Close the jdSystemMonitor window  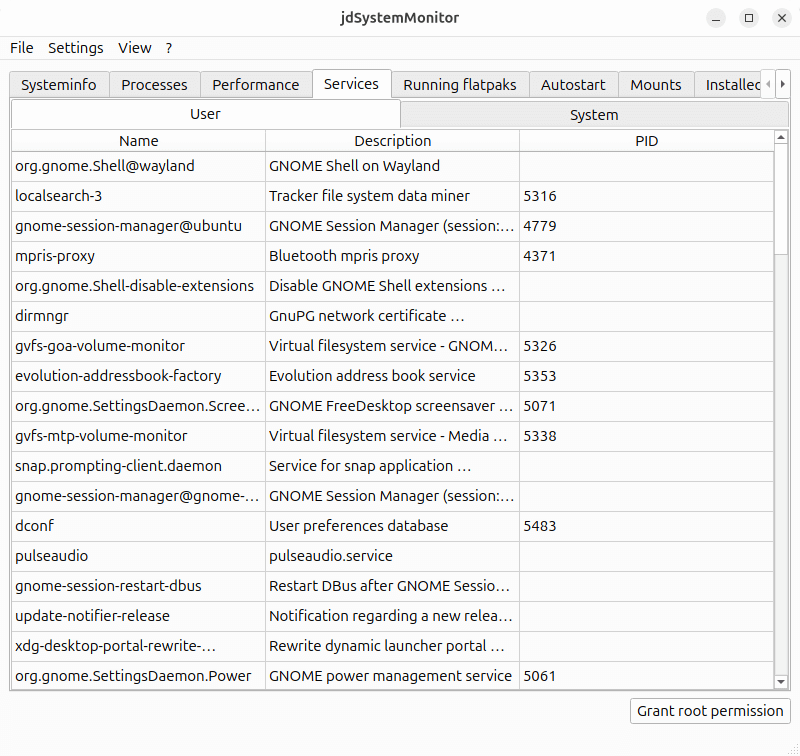coord(782,18)
